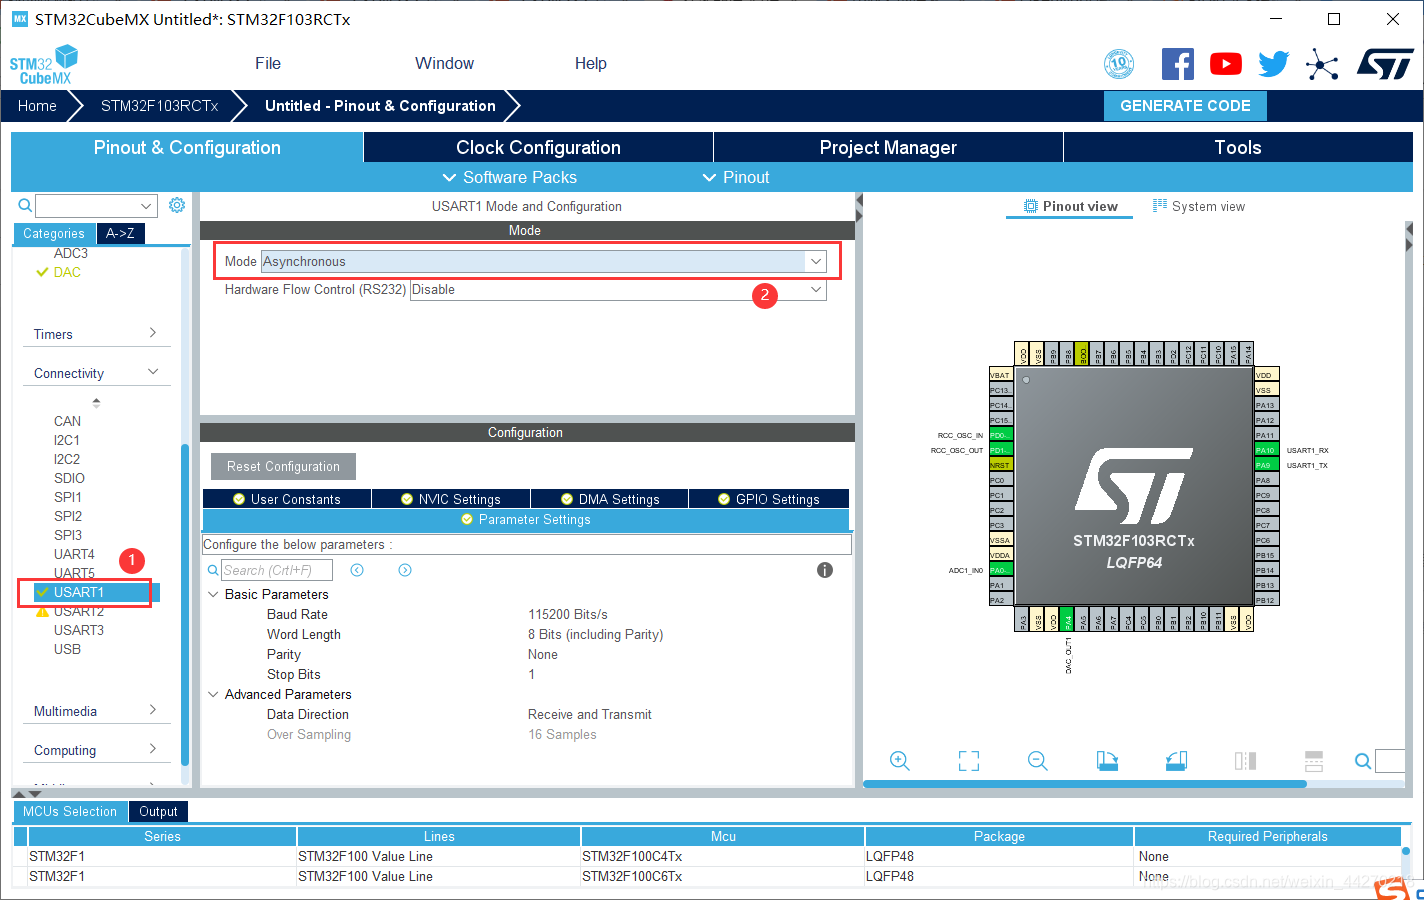Click the parameter search magnifier icon
Image resolution: width=1424 pixels, height=900 pixels.
213,570
